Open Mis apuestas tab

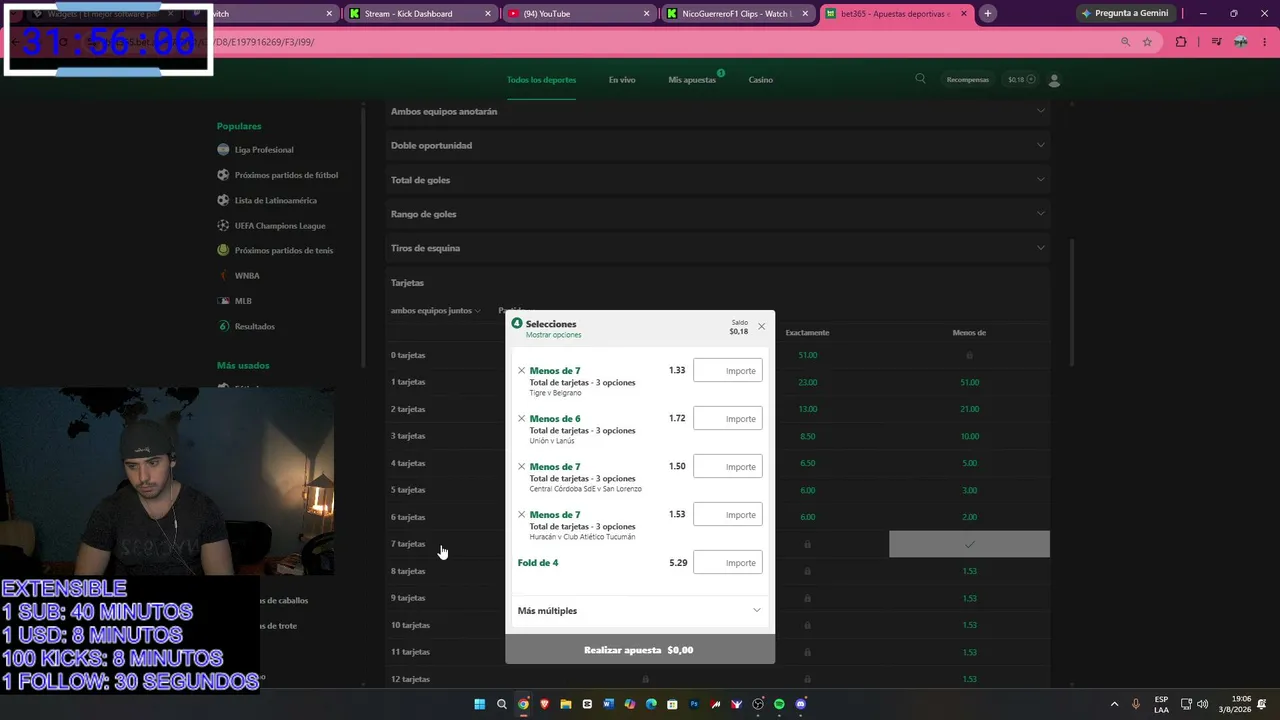point(692,80)
